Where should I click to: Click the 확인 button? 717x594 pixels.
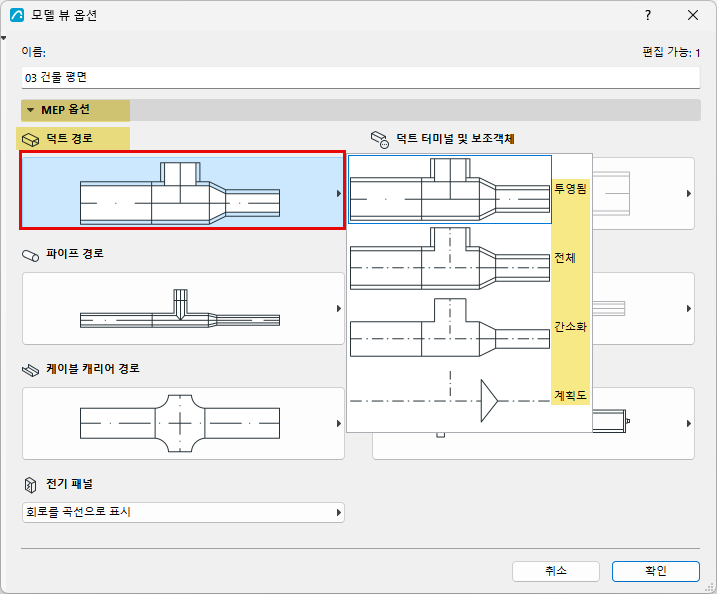coord(656,571)
